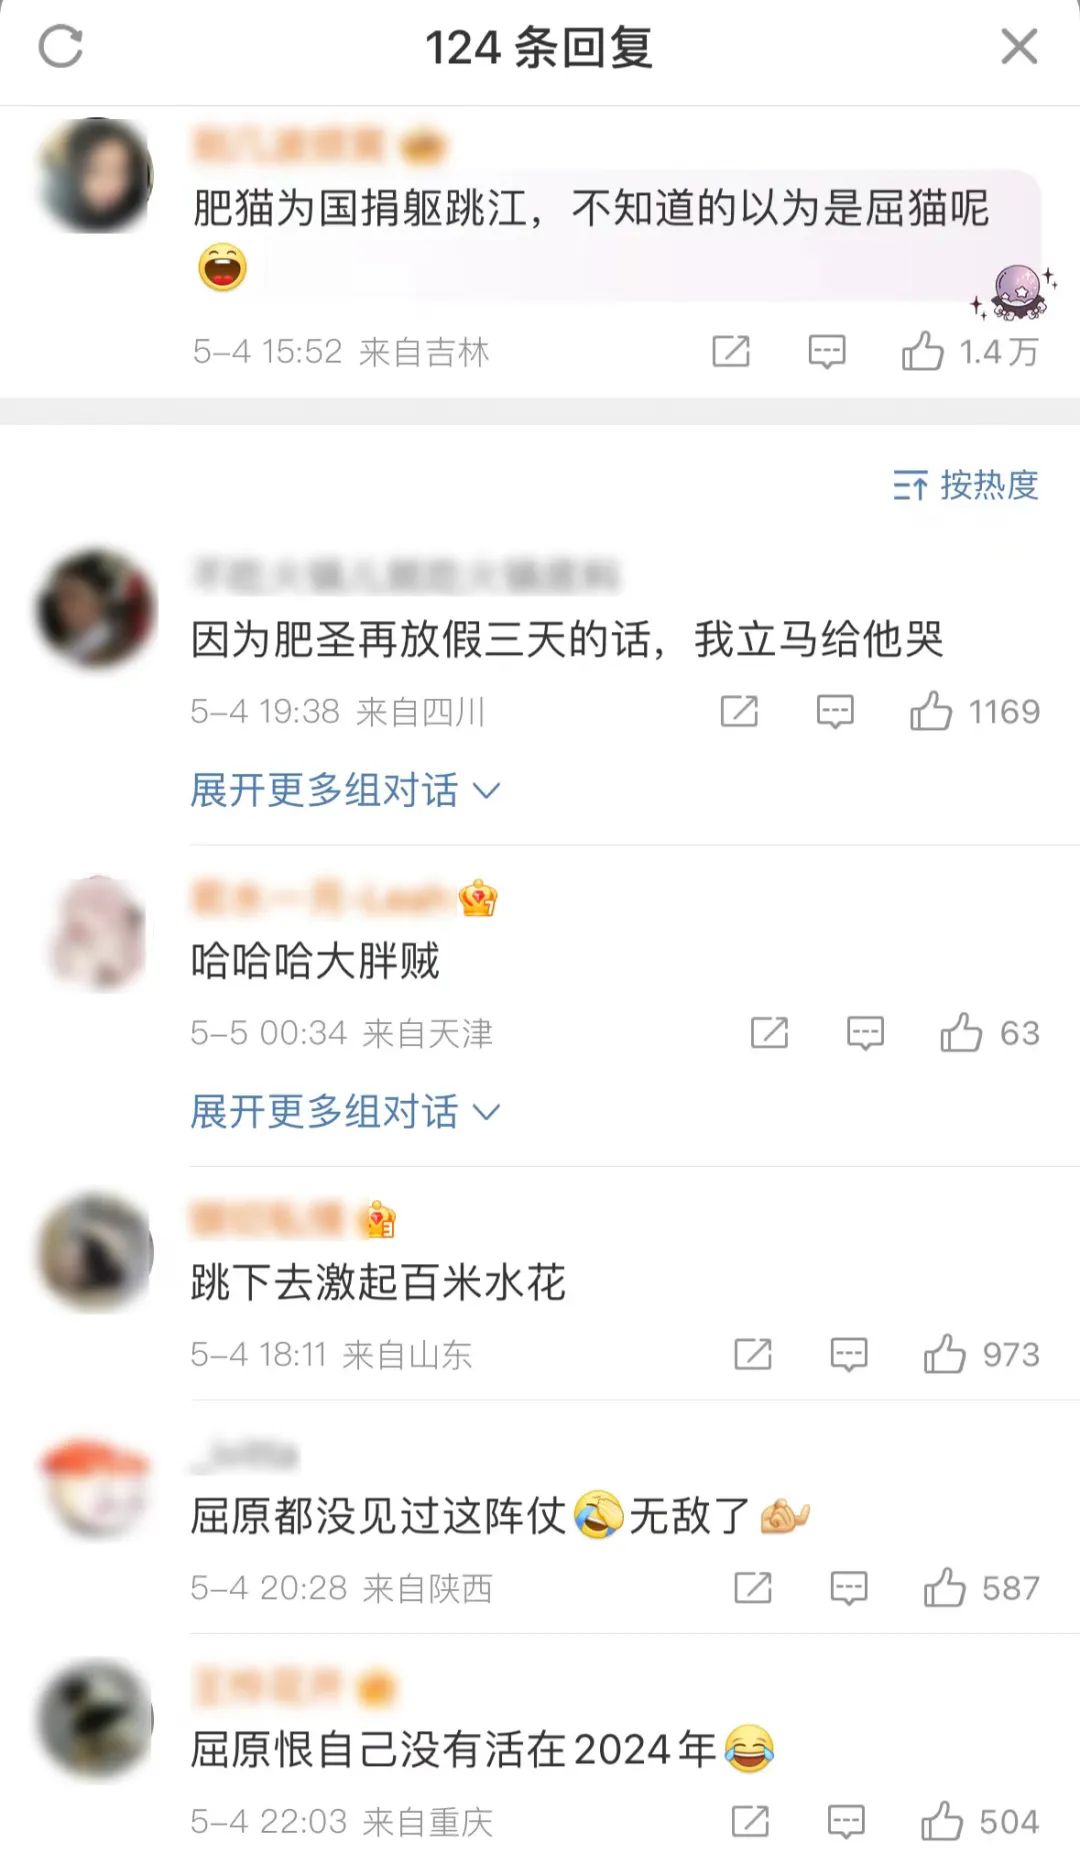The height and width of the screenshot is (1853, 1080).
Task: Close the 124 条回复 panel
Action: click(x=1019, y=46)
